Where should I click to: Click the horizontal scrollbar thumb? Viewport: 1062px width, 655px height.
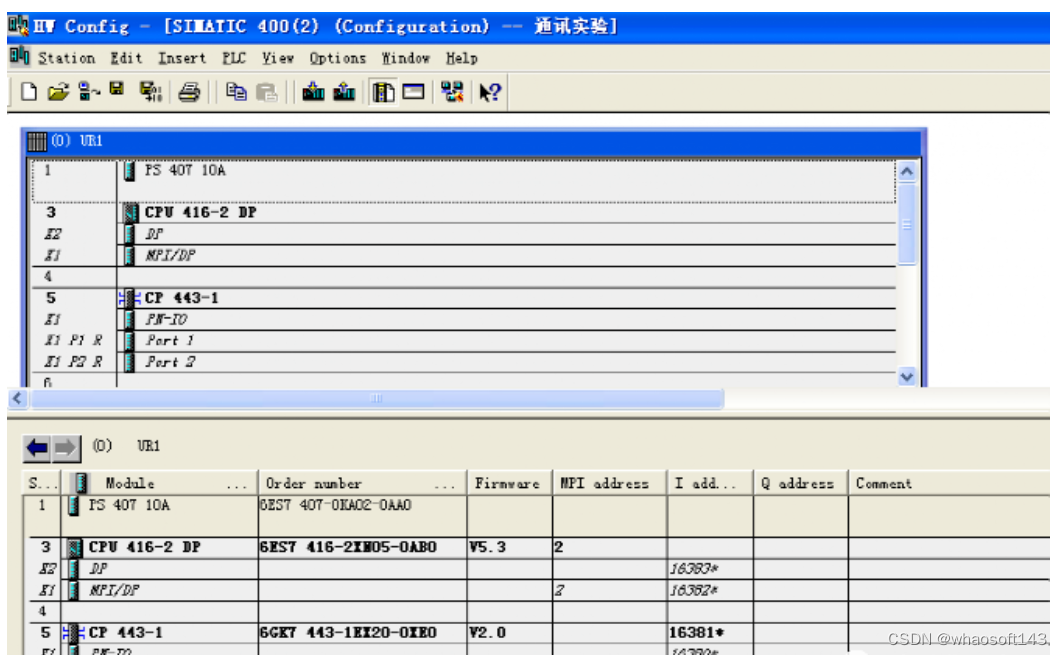pyautogui.click(x=377, y=398)
